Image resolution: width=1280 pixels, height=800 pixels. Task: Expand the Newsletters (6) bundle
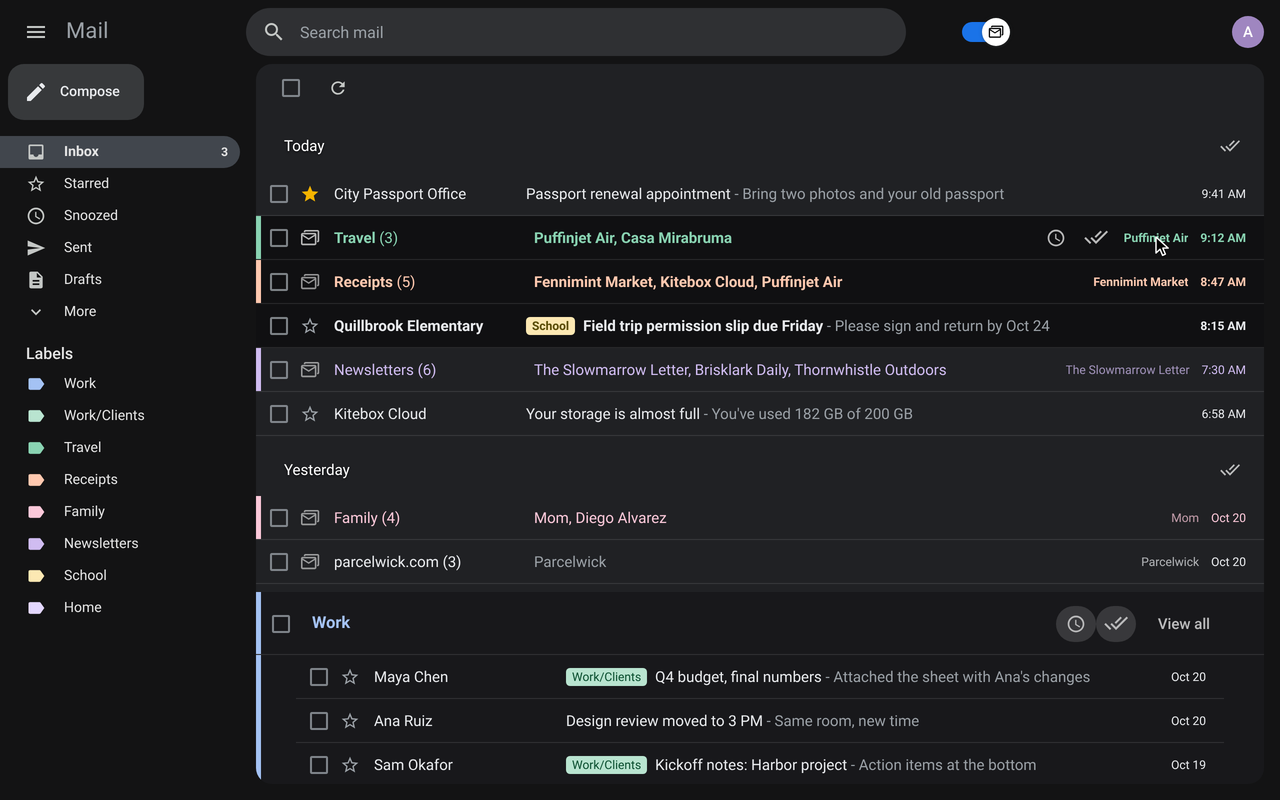coord(760,370)
